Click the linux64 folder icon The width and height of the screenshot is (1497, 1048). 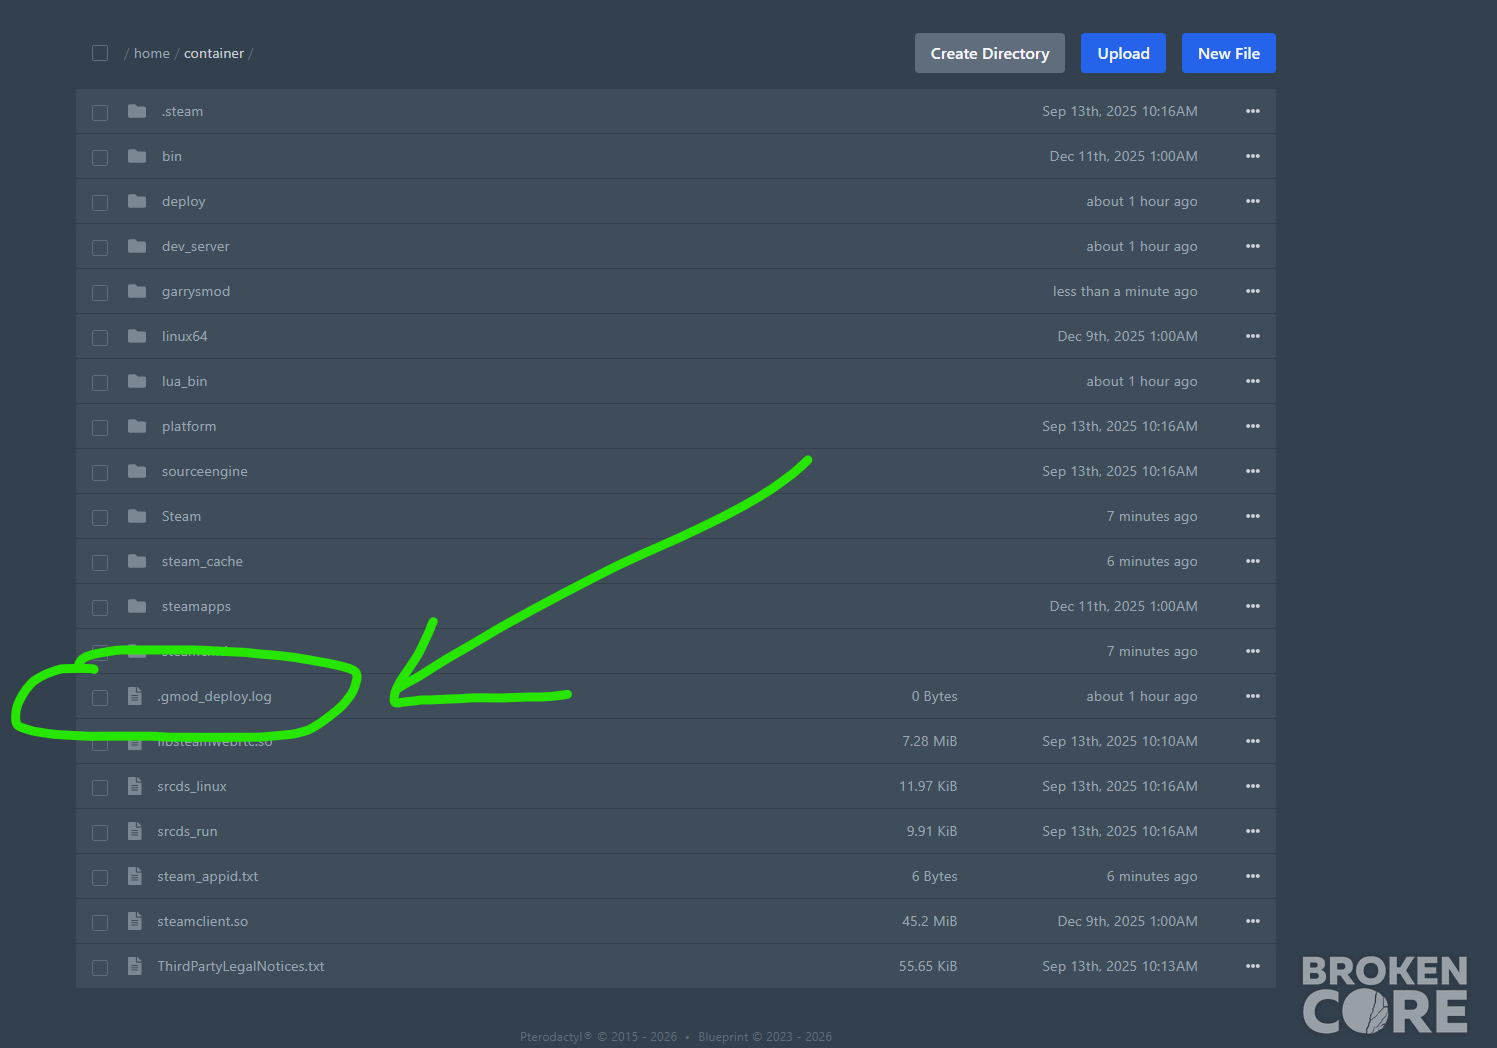tap(137, 336)
